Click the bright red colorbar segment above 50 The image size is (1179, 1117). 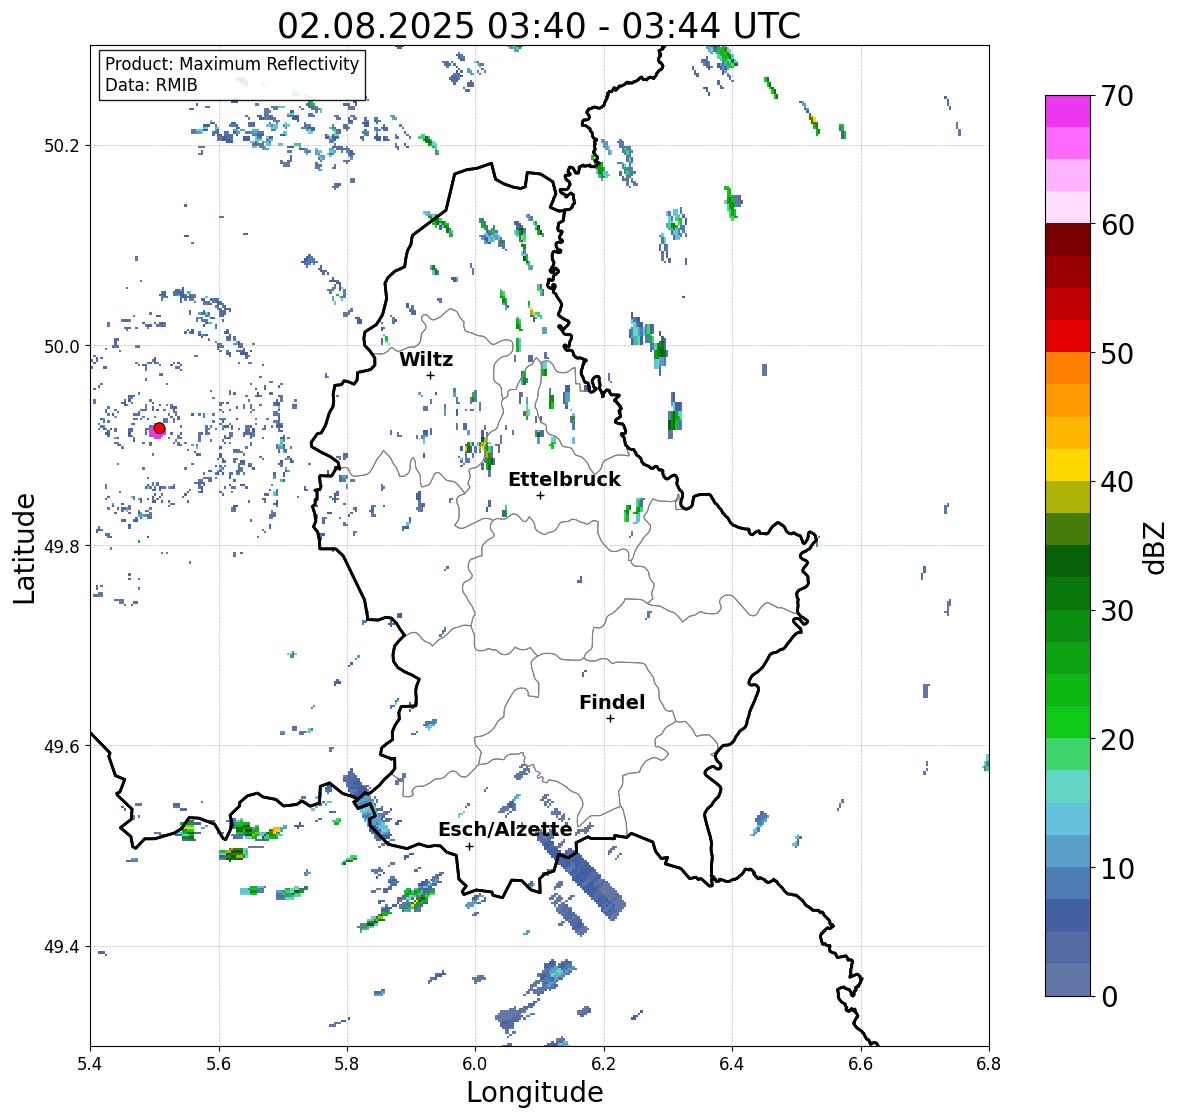tap(1068, 337)
